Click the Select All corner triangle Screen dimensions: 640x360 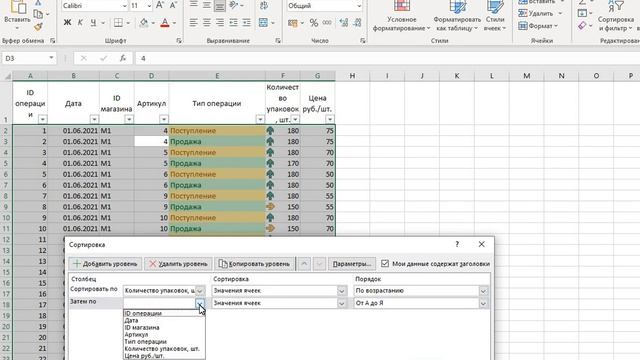7,76
